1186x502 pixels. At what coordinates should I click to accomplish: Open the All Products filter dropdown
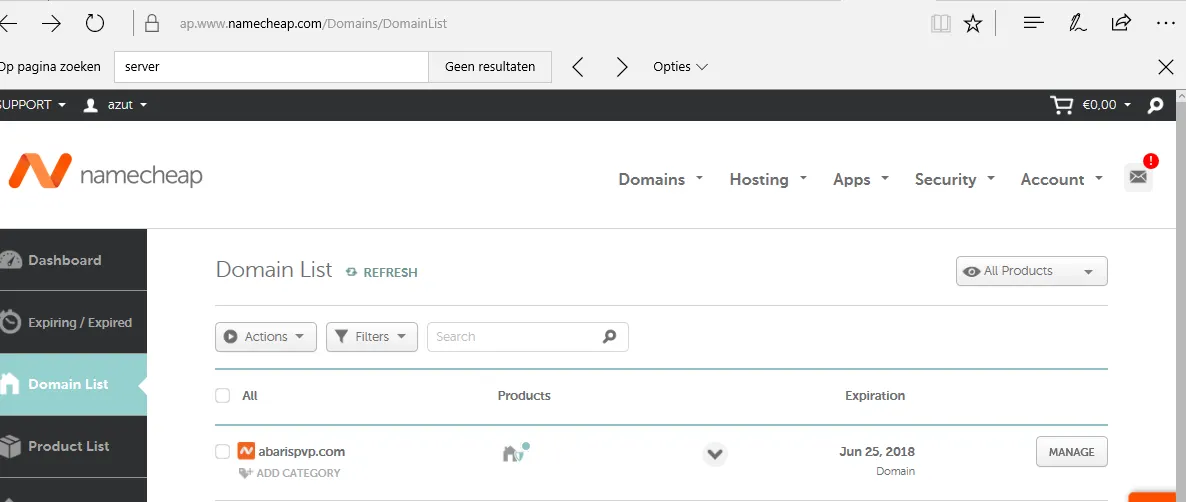(1032, 271)
